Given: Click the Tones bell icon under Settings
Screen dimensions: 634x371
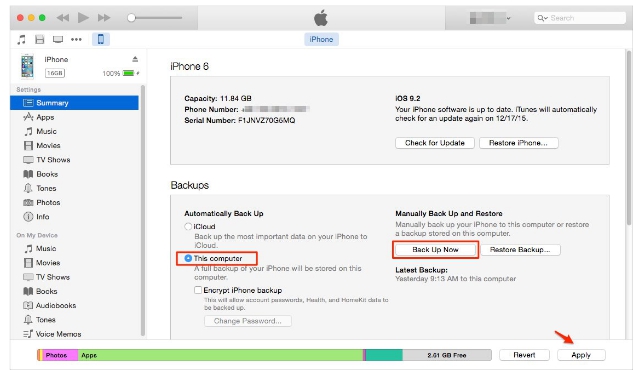Looking at the screenshot, I should [28, 188].
